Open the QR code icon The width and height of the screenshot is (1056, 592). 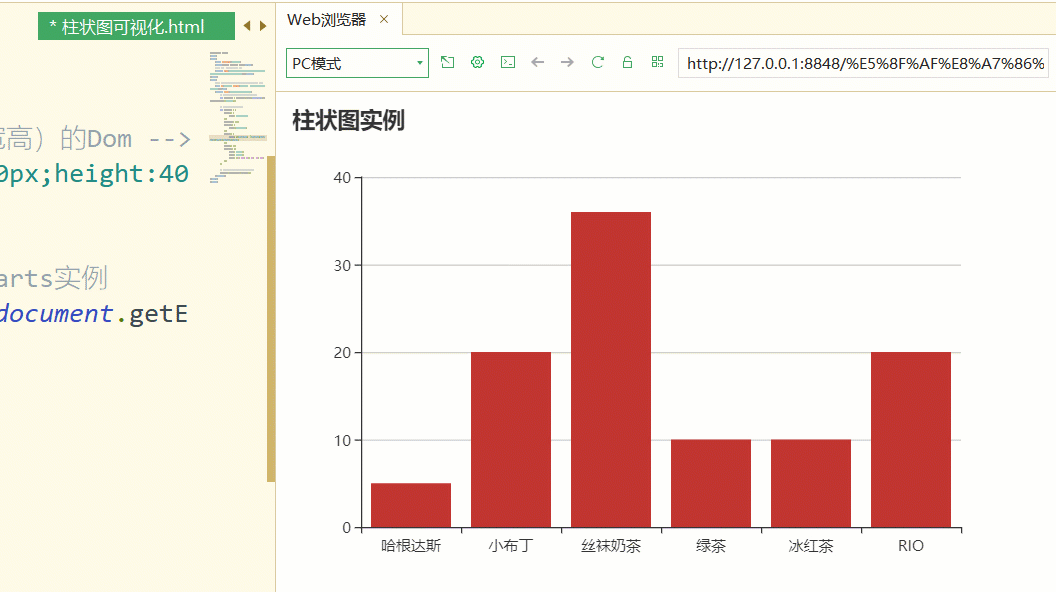[x=657, y=62]
